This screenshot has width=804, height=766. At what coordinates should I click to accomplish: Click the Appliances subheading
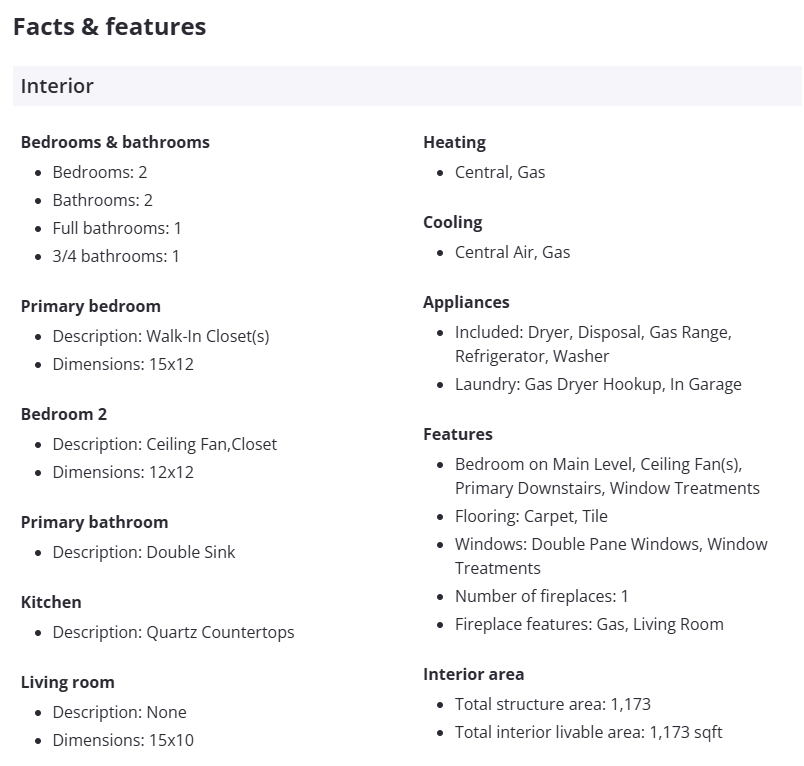coord(466,302)
